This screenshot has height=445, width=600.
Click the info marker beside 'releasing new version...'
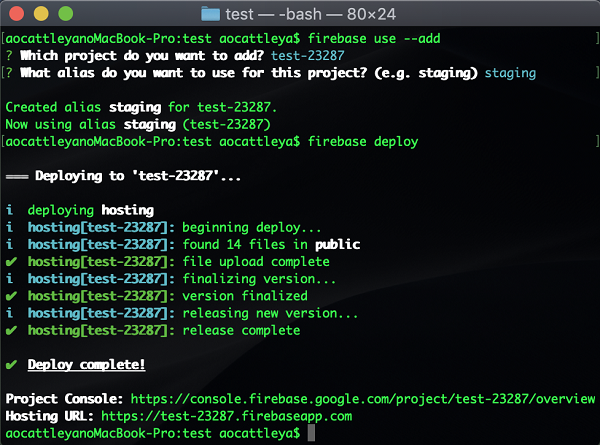click(9, 313)
